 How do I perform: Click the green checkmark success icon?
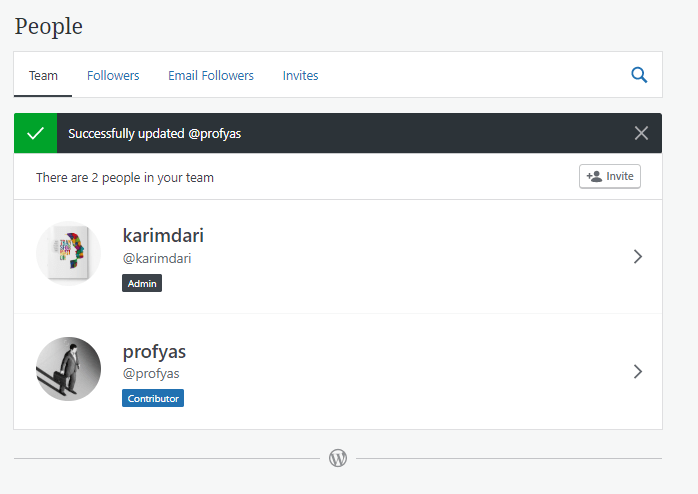point(36,133)
